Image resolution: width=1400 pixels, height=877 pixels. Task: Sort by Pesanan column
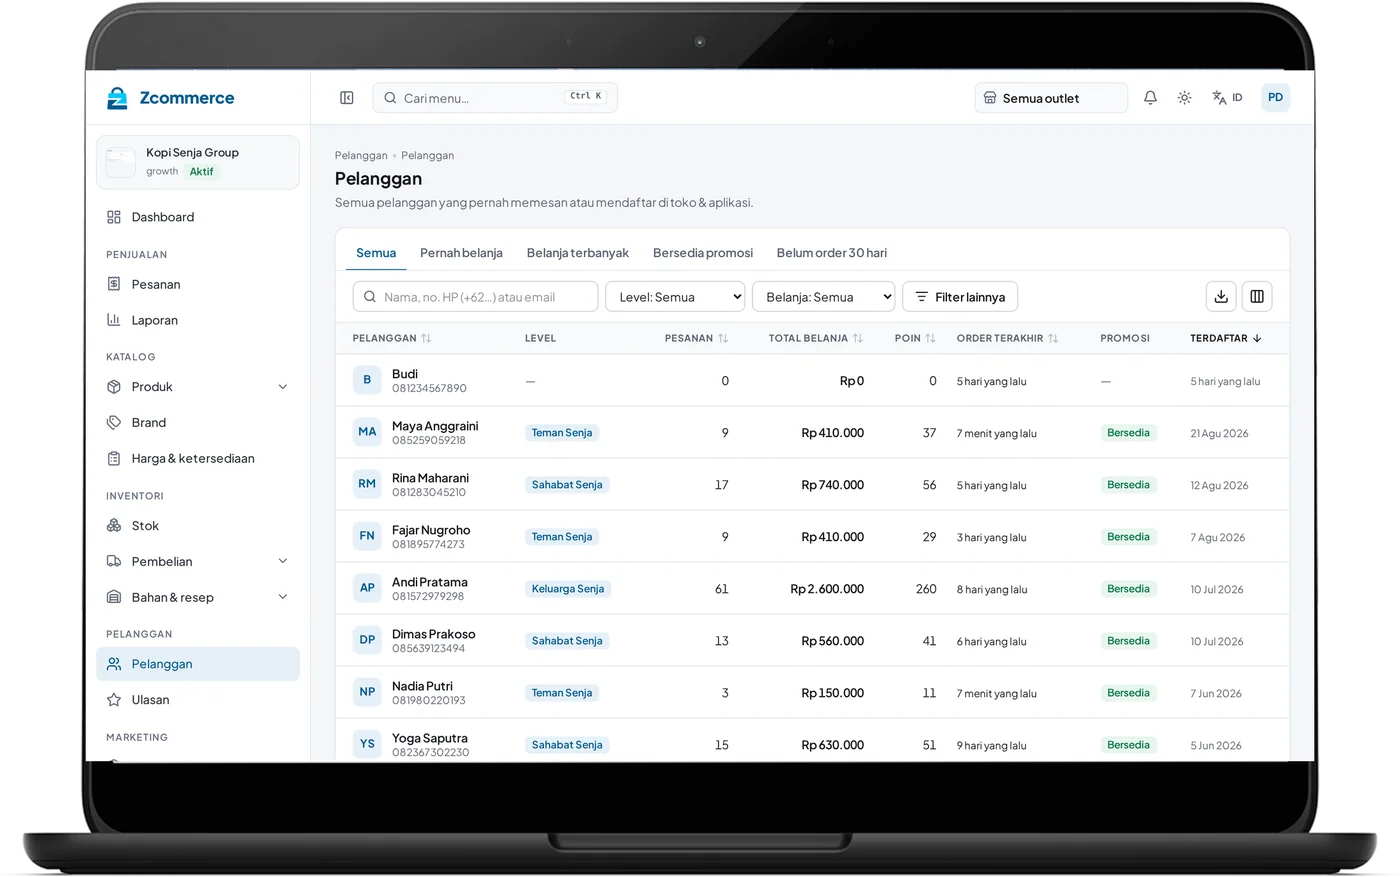point(696,338)
